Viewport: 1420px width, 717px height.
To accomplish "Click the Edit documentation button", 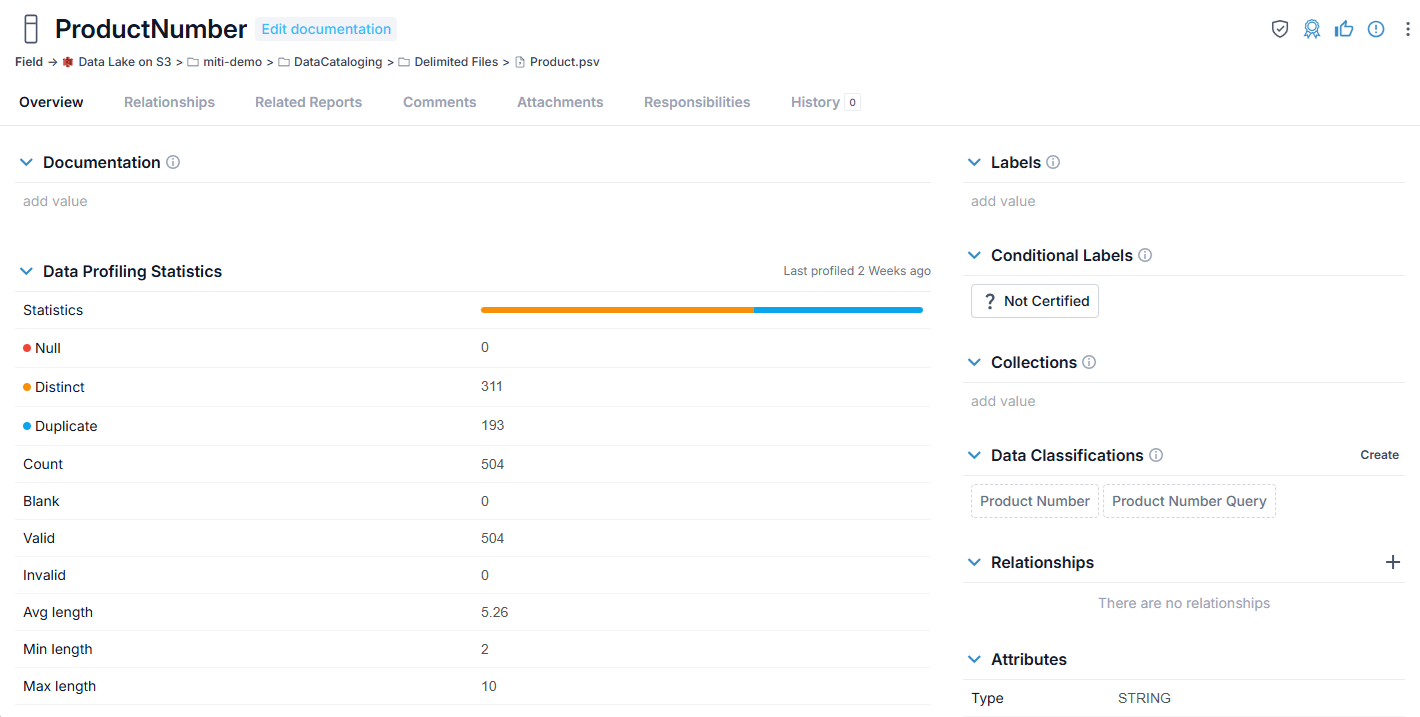I will coord(326,29).
